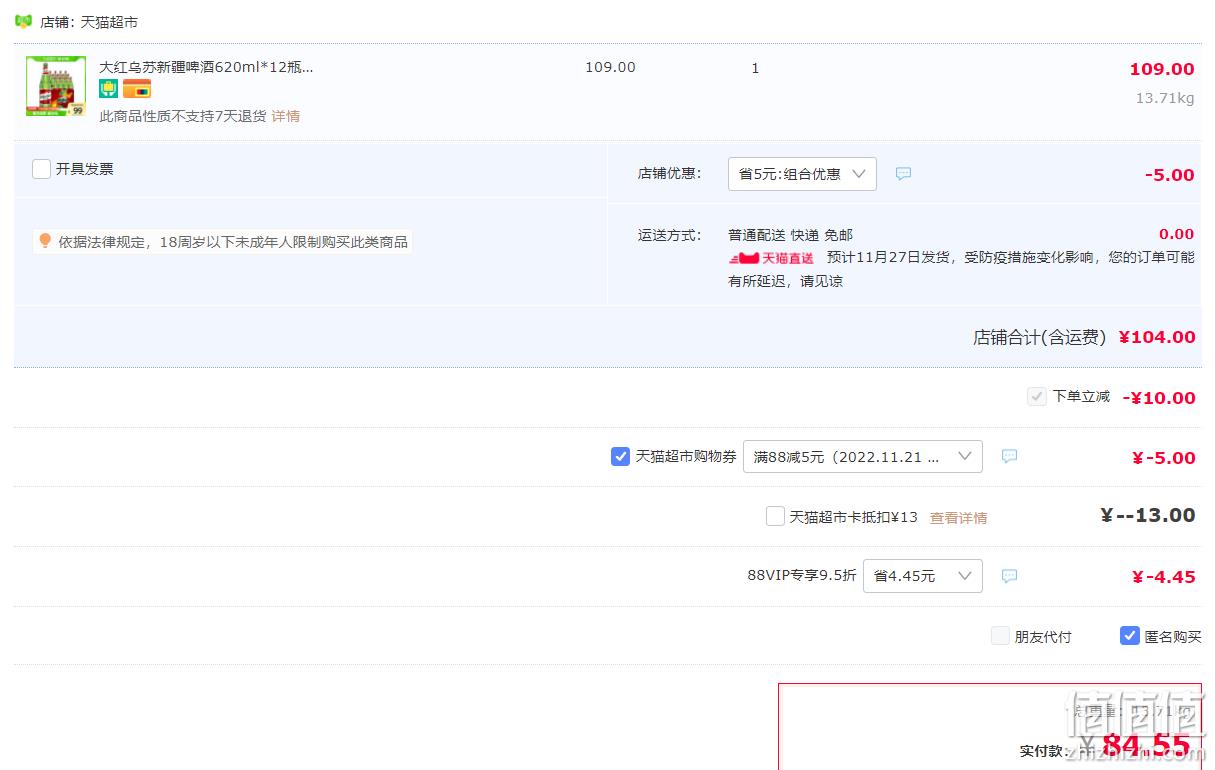Click the weight value 13.71kg
The width and height of the screenshot is (1215, 770).
1164,98
